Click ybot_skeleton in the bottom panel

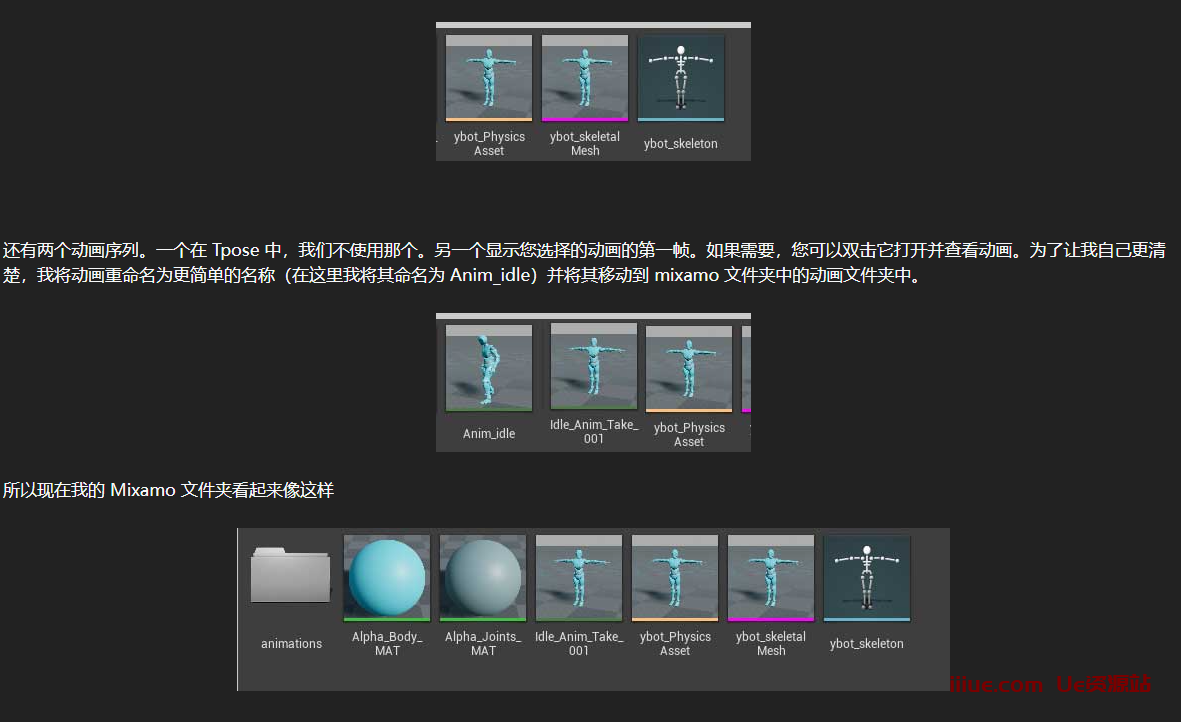pos(867,578)
